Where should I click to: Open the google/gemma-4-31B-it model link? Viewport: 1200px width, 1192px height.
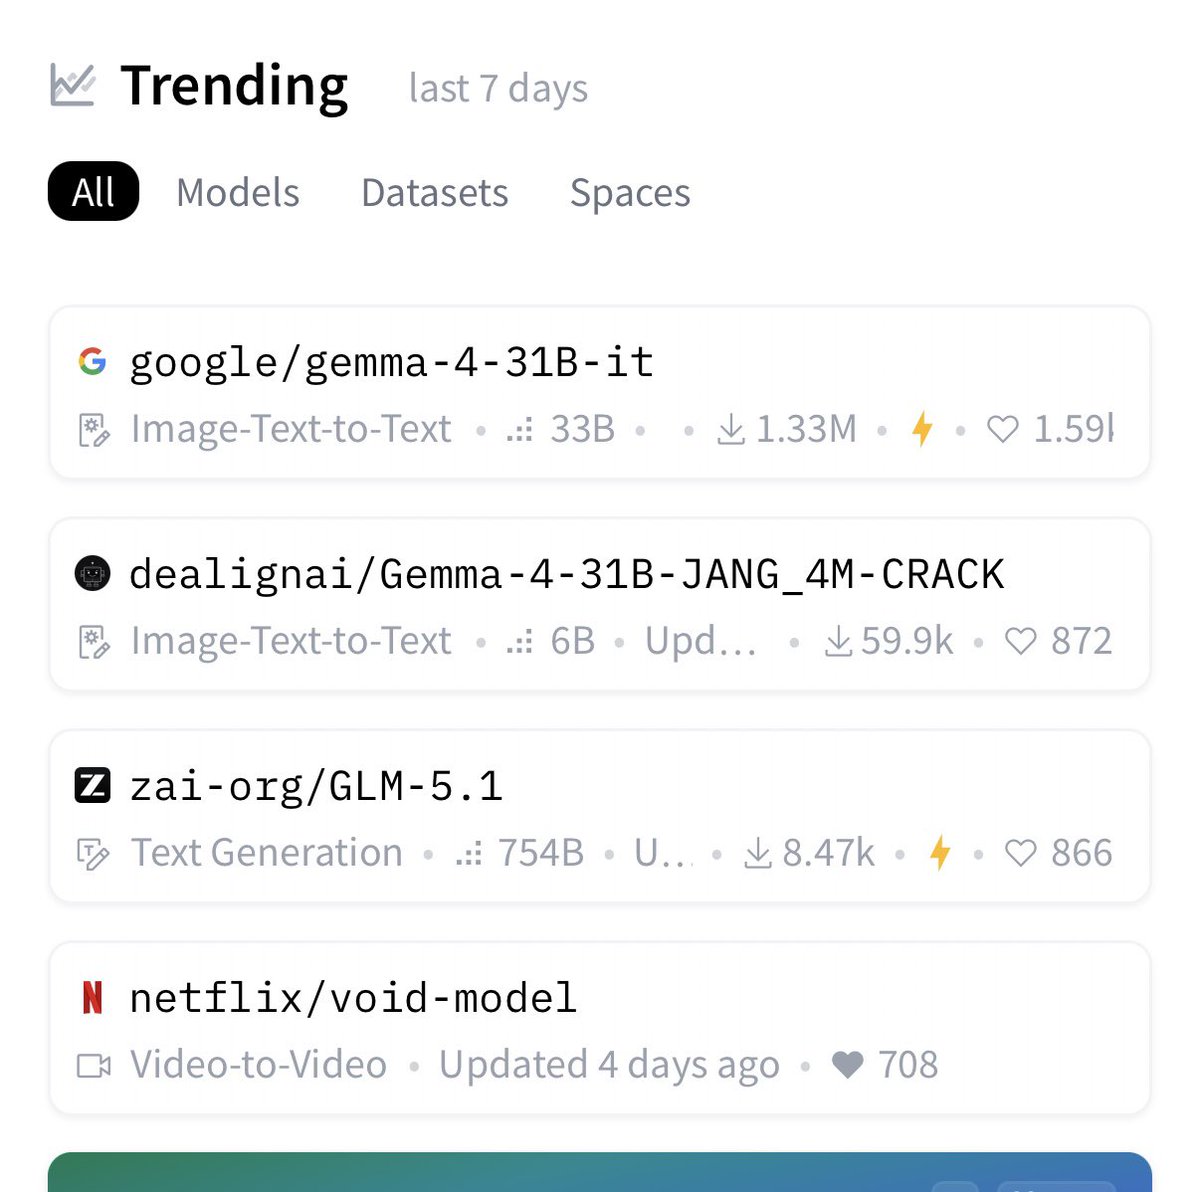point(391,362)
